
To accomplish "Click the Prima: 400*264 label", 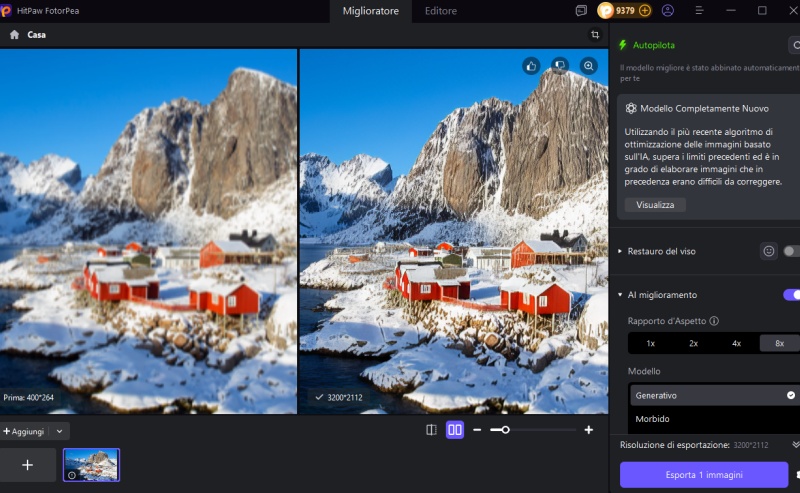I will click(x=29, y=398).
